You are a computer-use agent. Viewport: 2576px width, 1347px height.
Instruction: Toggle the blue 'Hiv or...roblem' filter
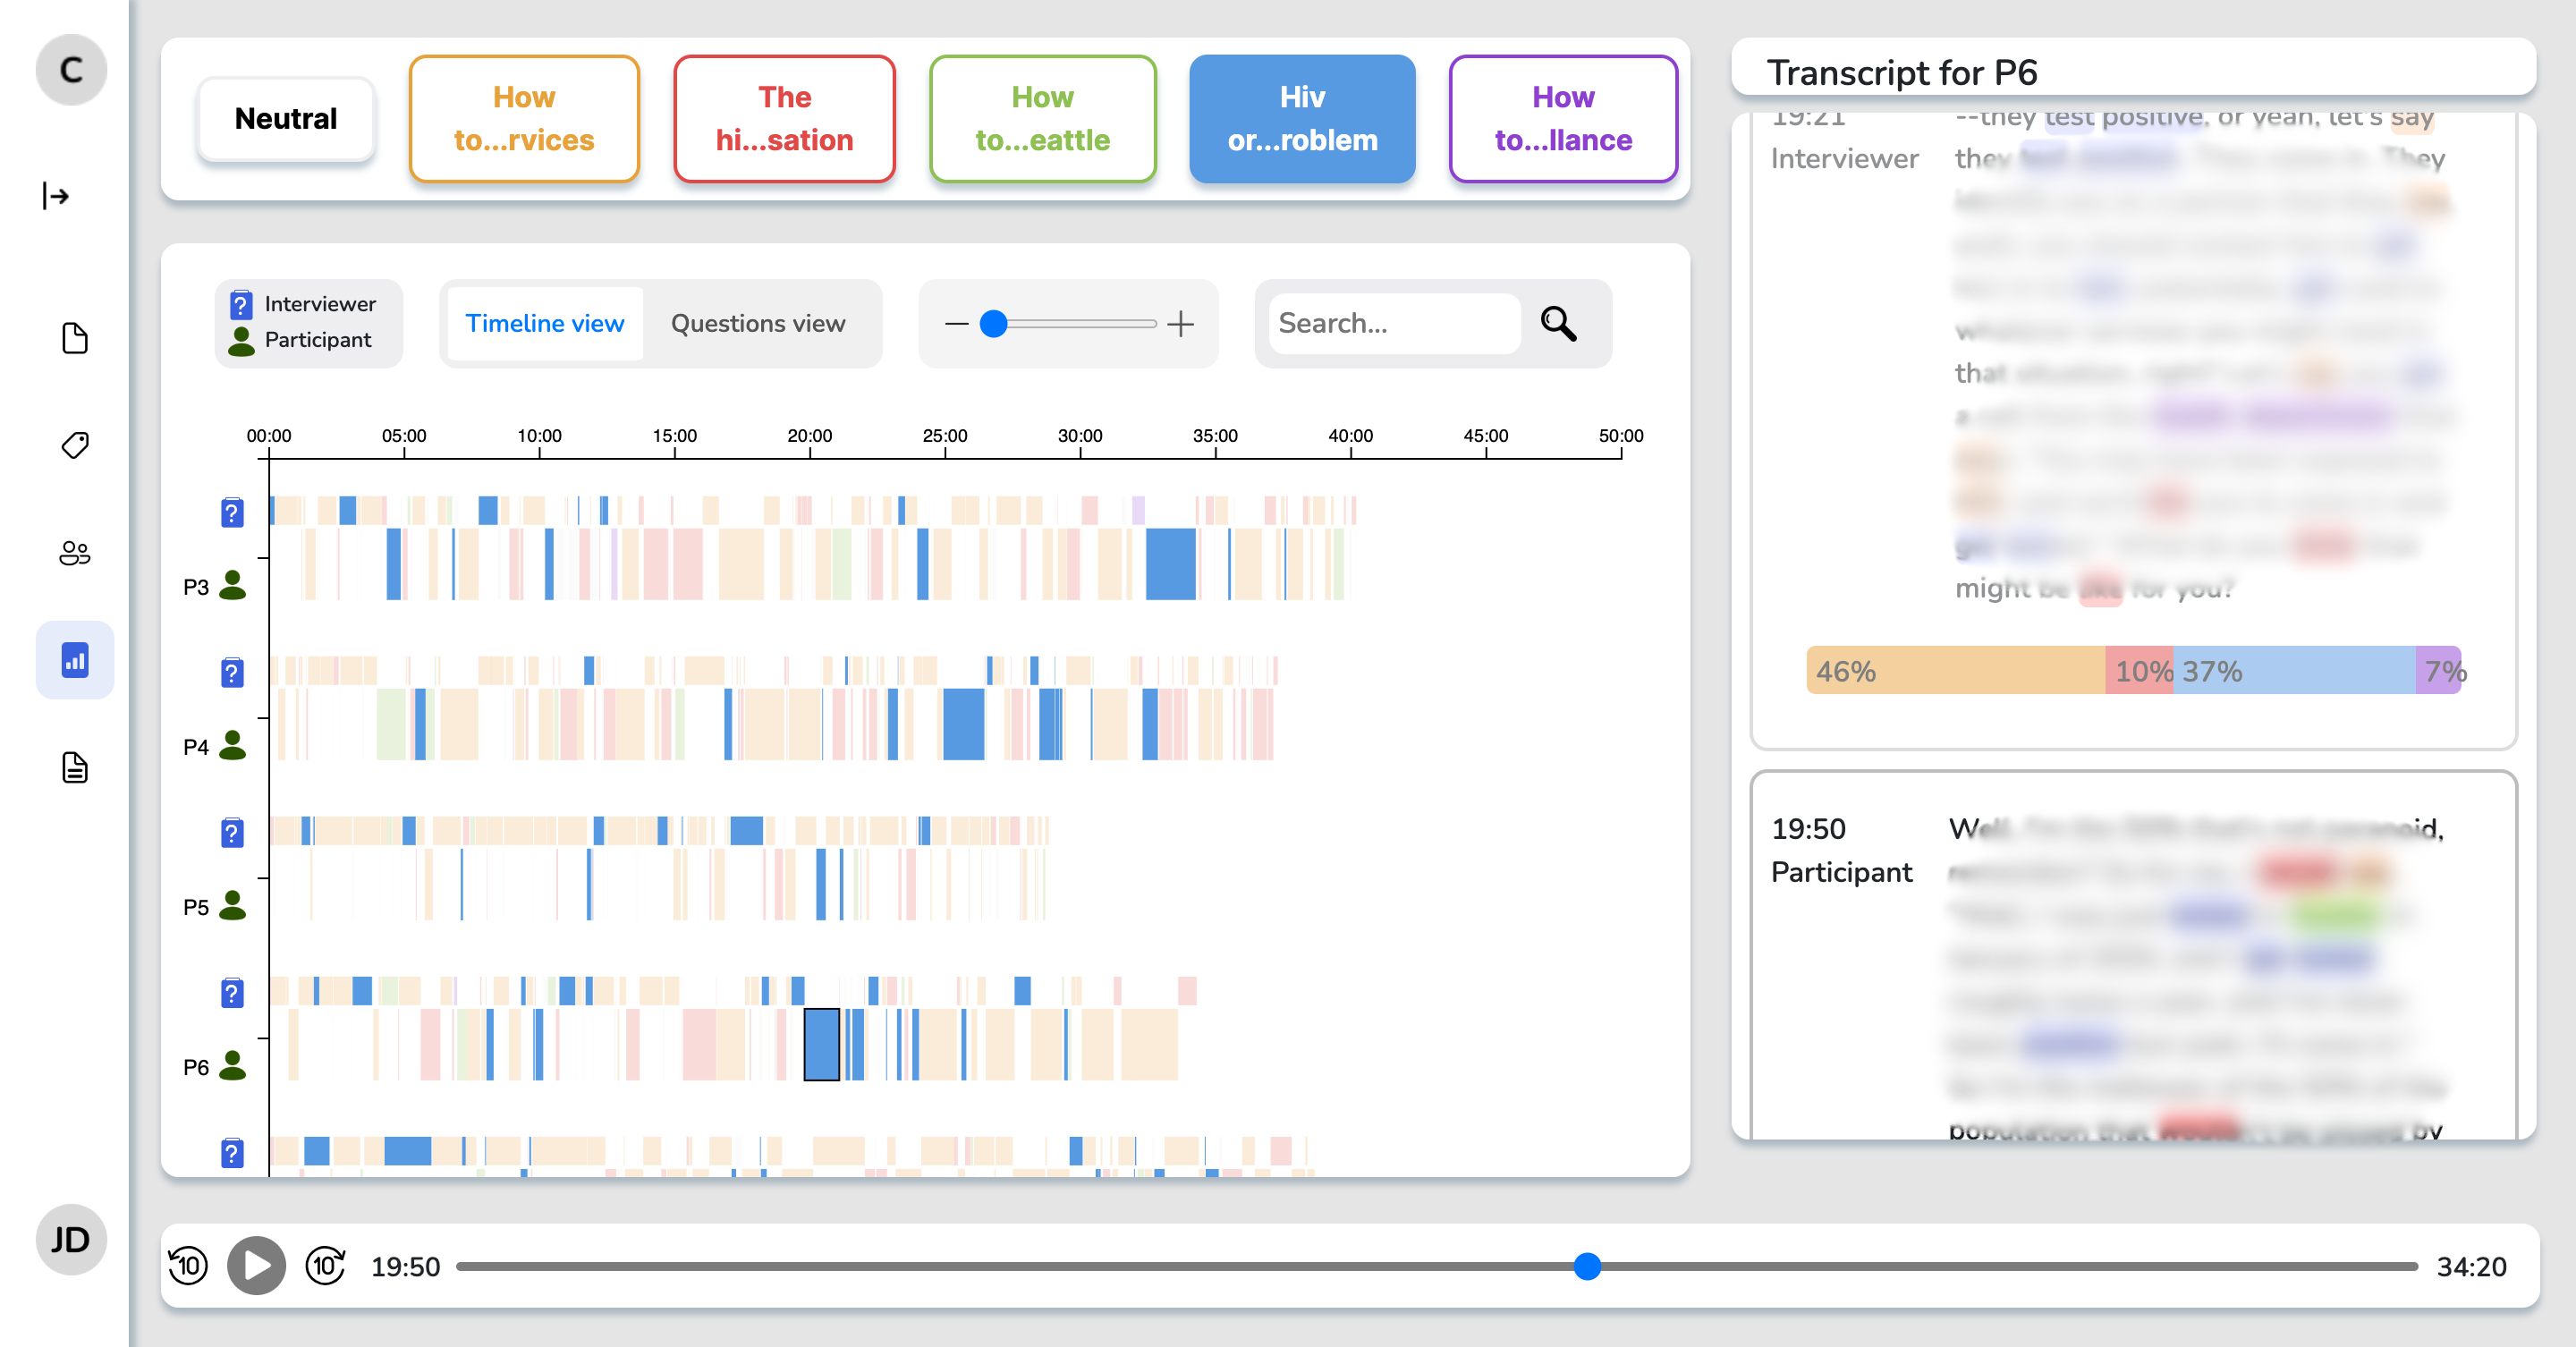point(1302,119)
